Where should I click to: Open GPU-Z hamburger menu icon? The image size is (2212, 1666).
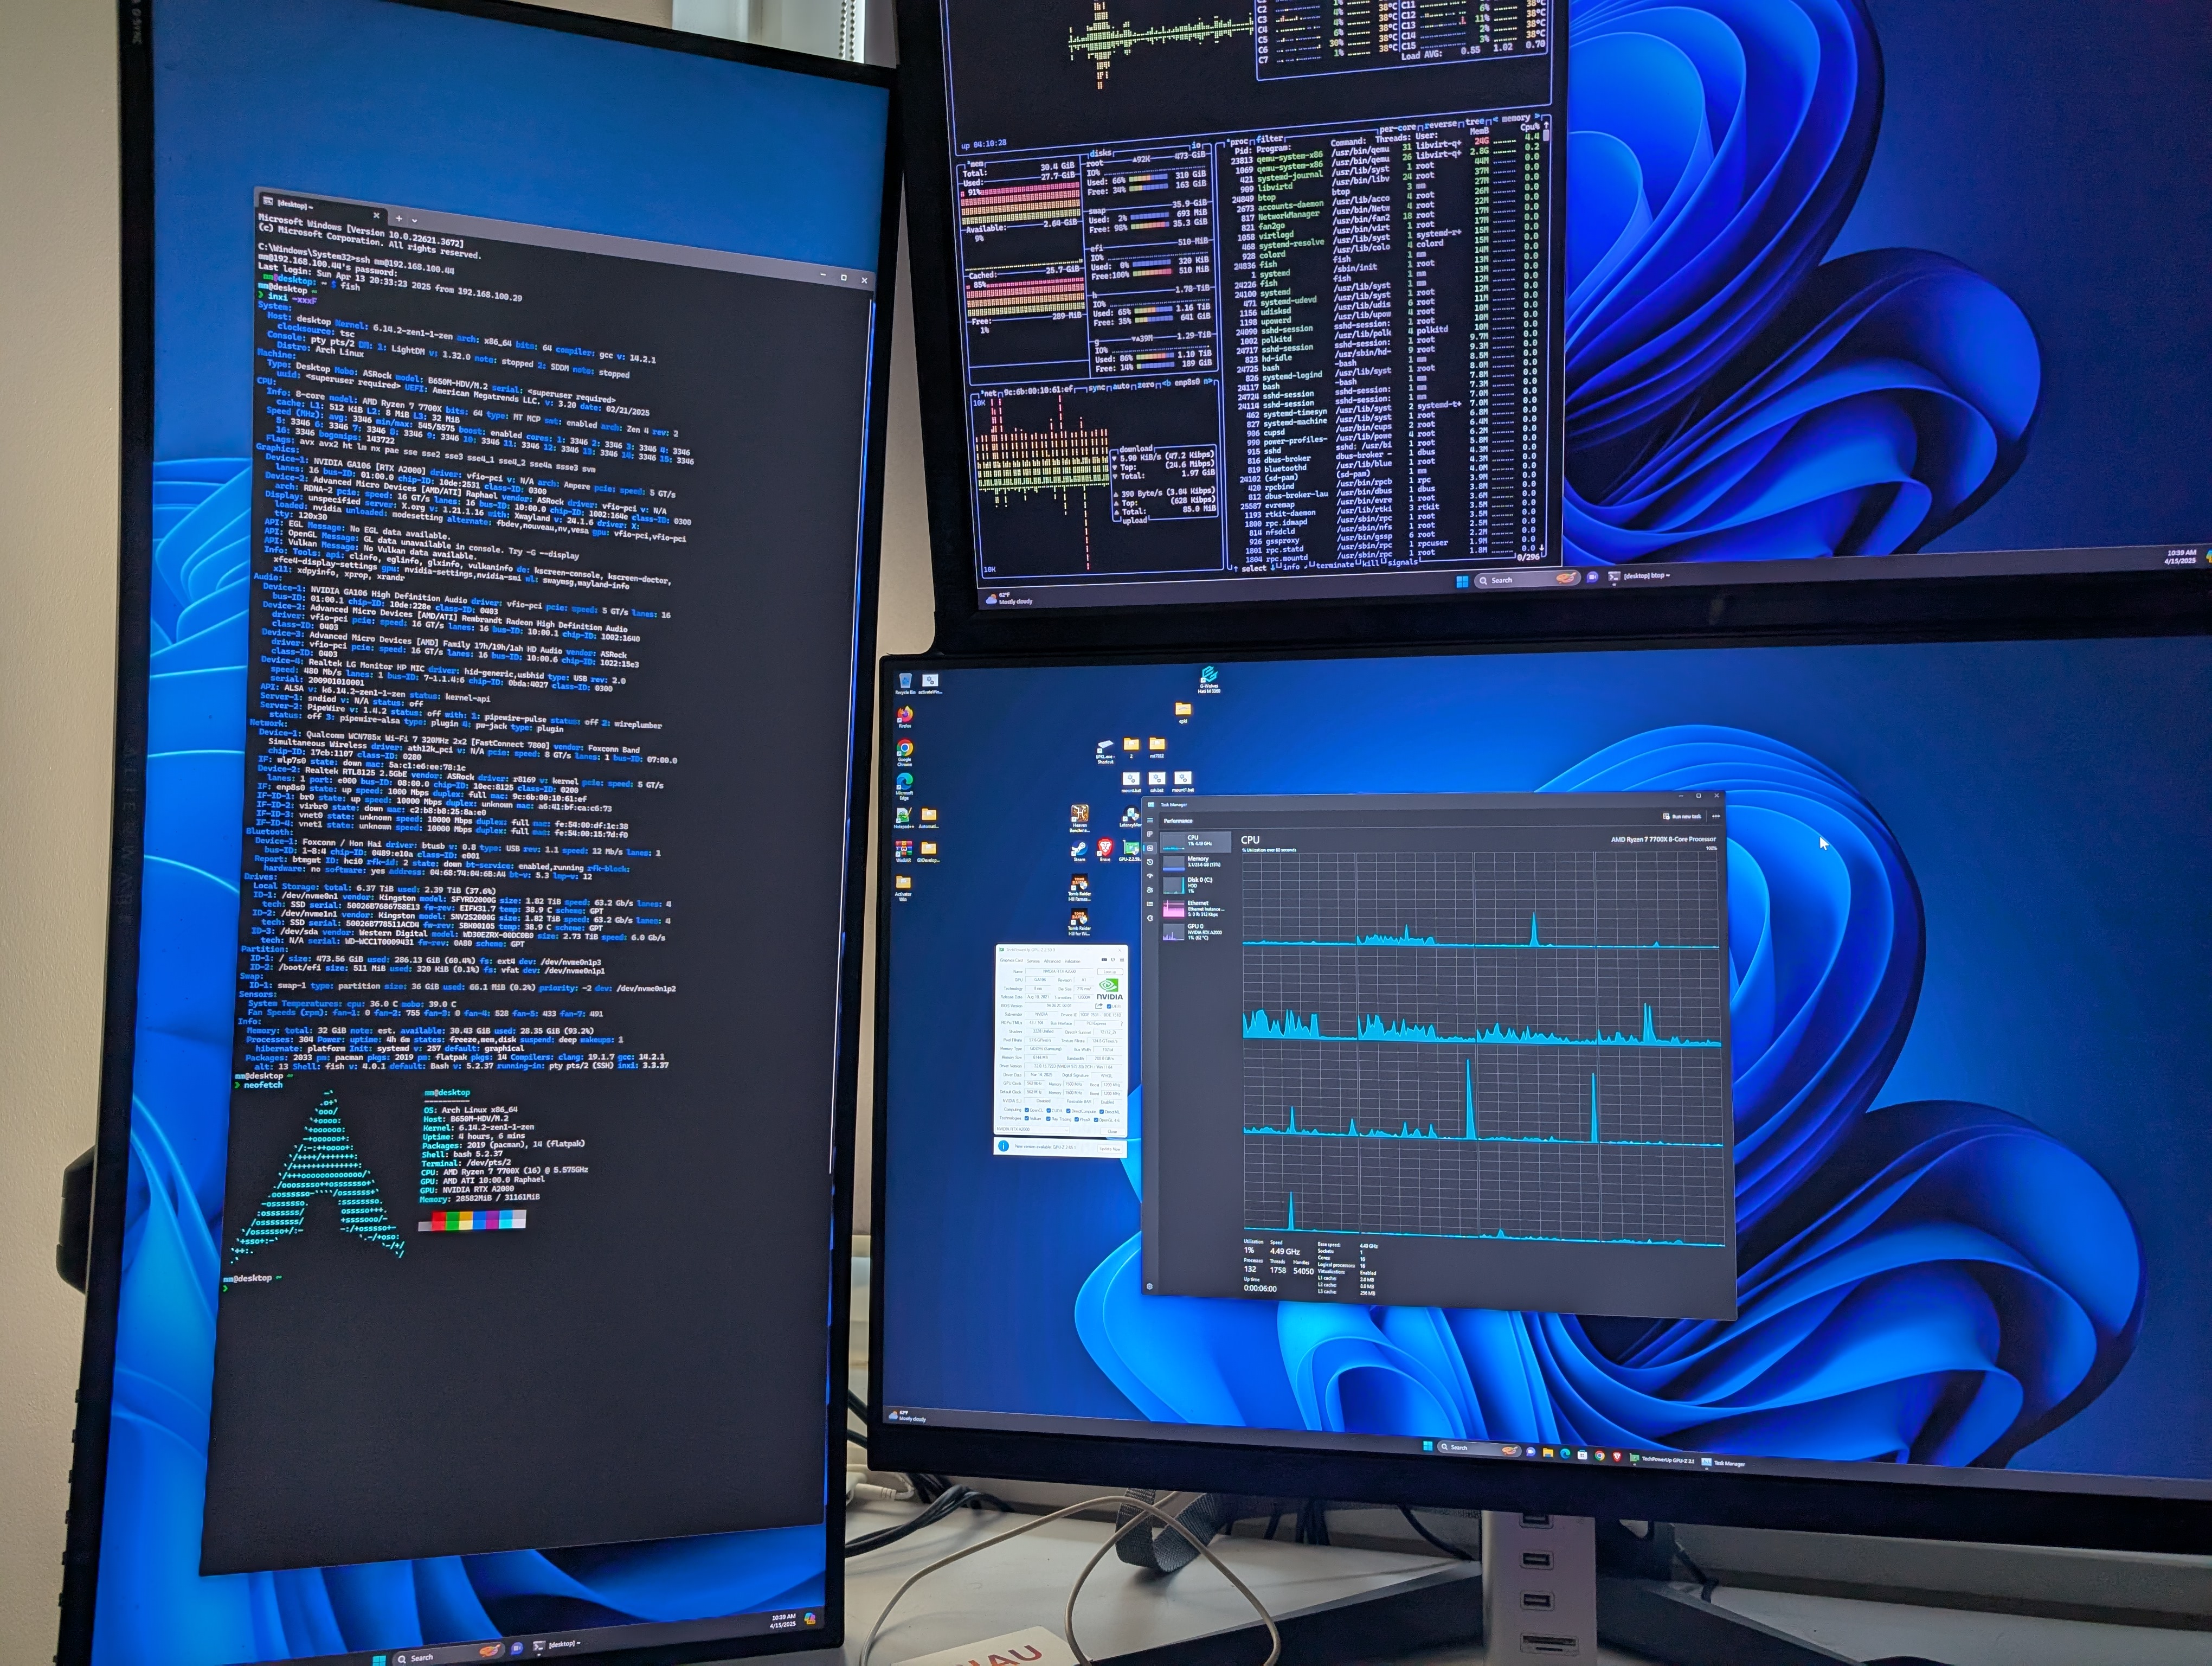pyautogui.click(x=1122, y=960)
